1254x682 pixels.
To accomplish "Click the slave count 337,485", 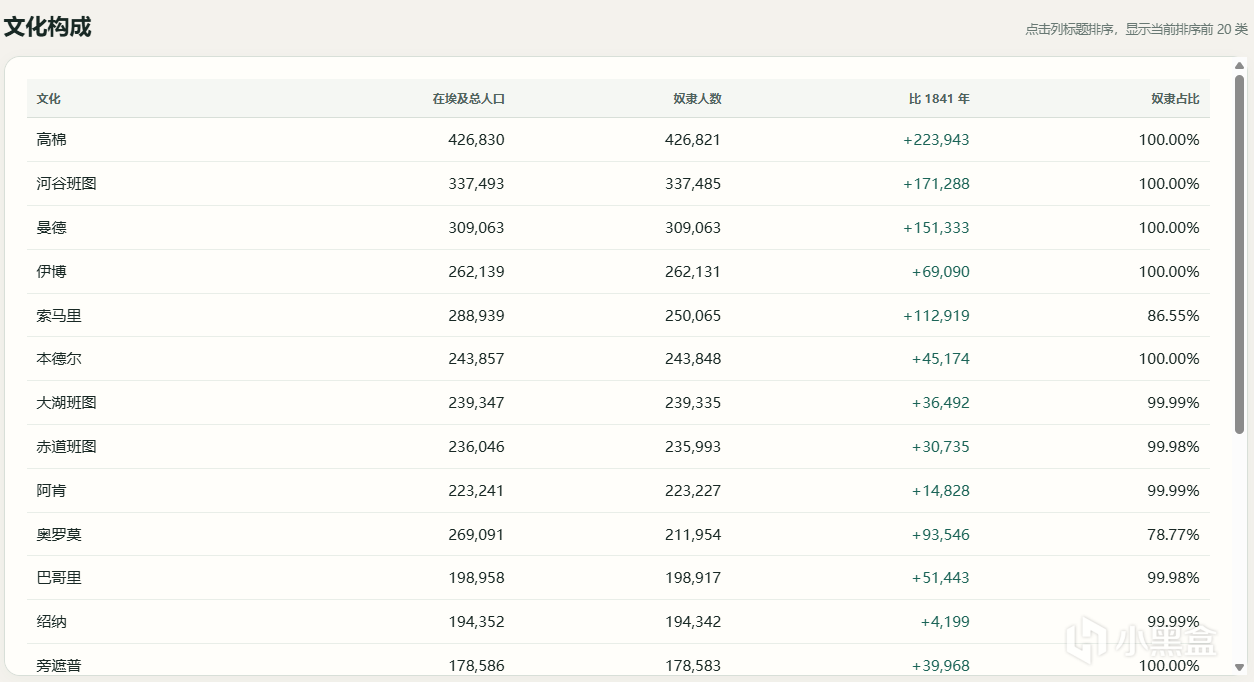I will (693, 184).
